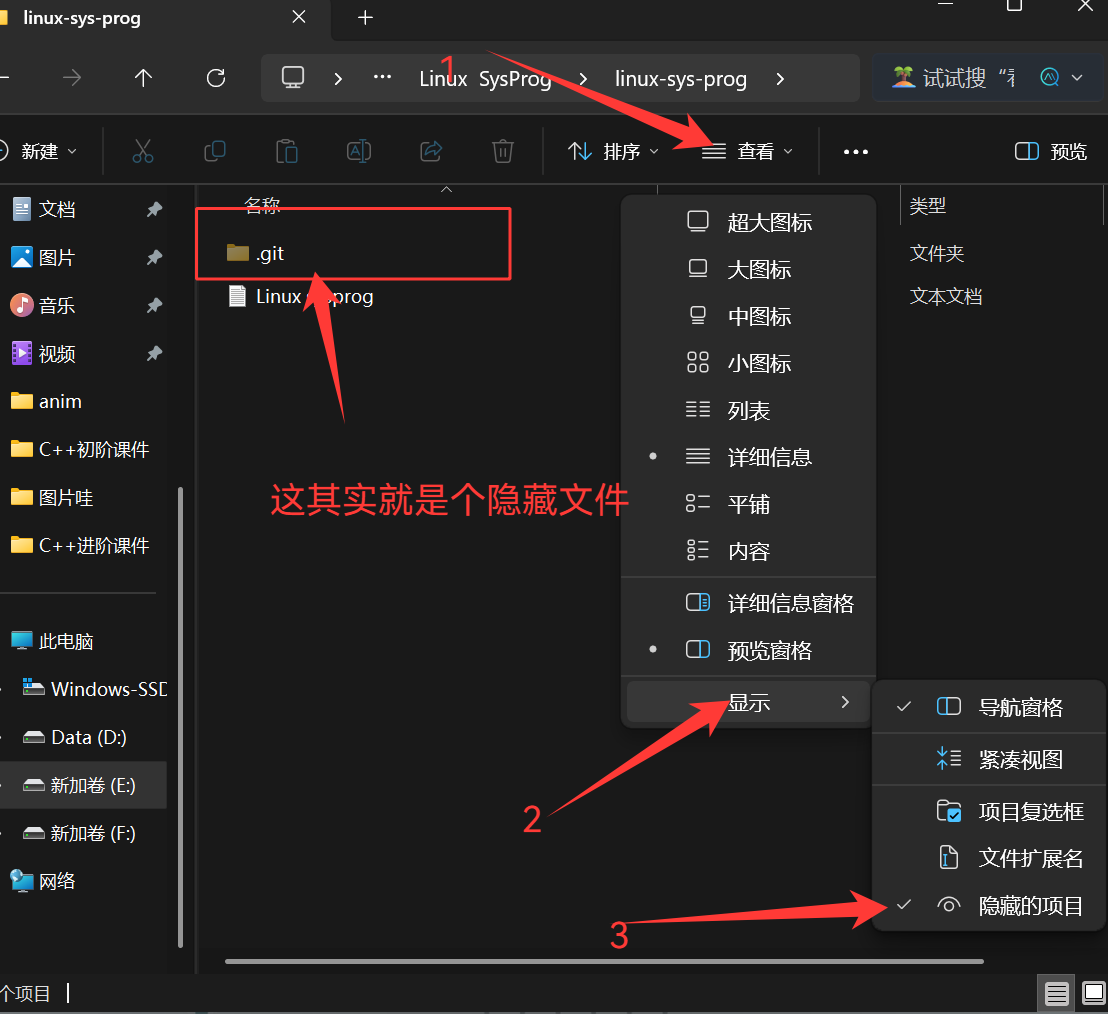Switch to details view icon in status bar
The height and width of the screenshot is (1014, 1108).
[1056, 994]
